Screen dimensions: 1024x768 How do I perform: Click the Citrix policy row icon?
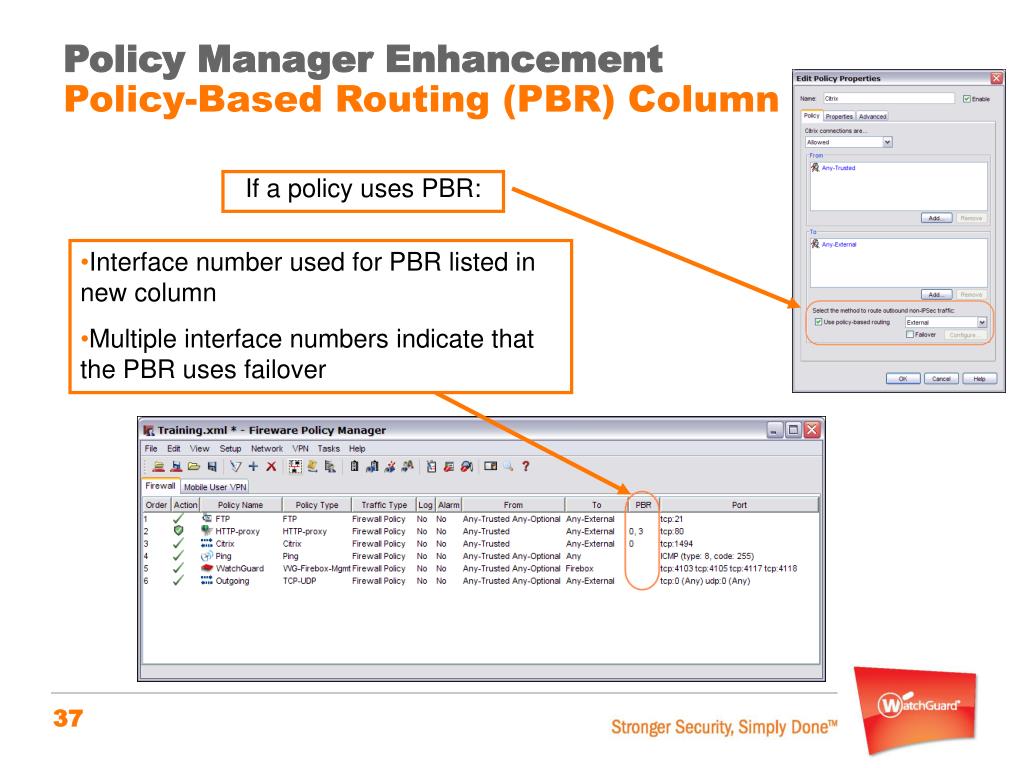(207, 543)
